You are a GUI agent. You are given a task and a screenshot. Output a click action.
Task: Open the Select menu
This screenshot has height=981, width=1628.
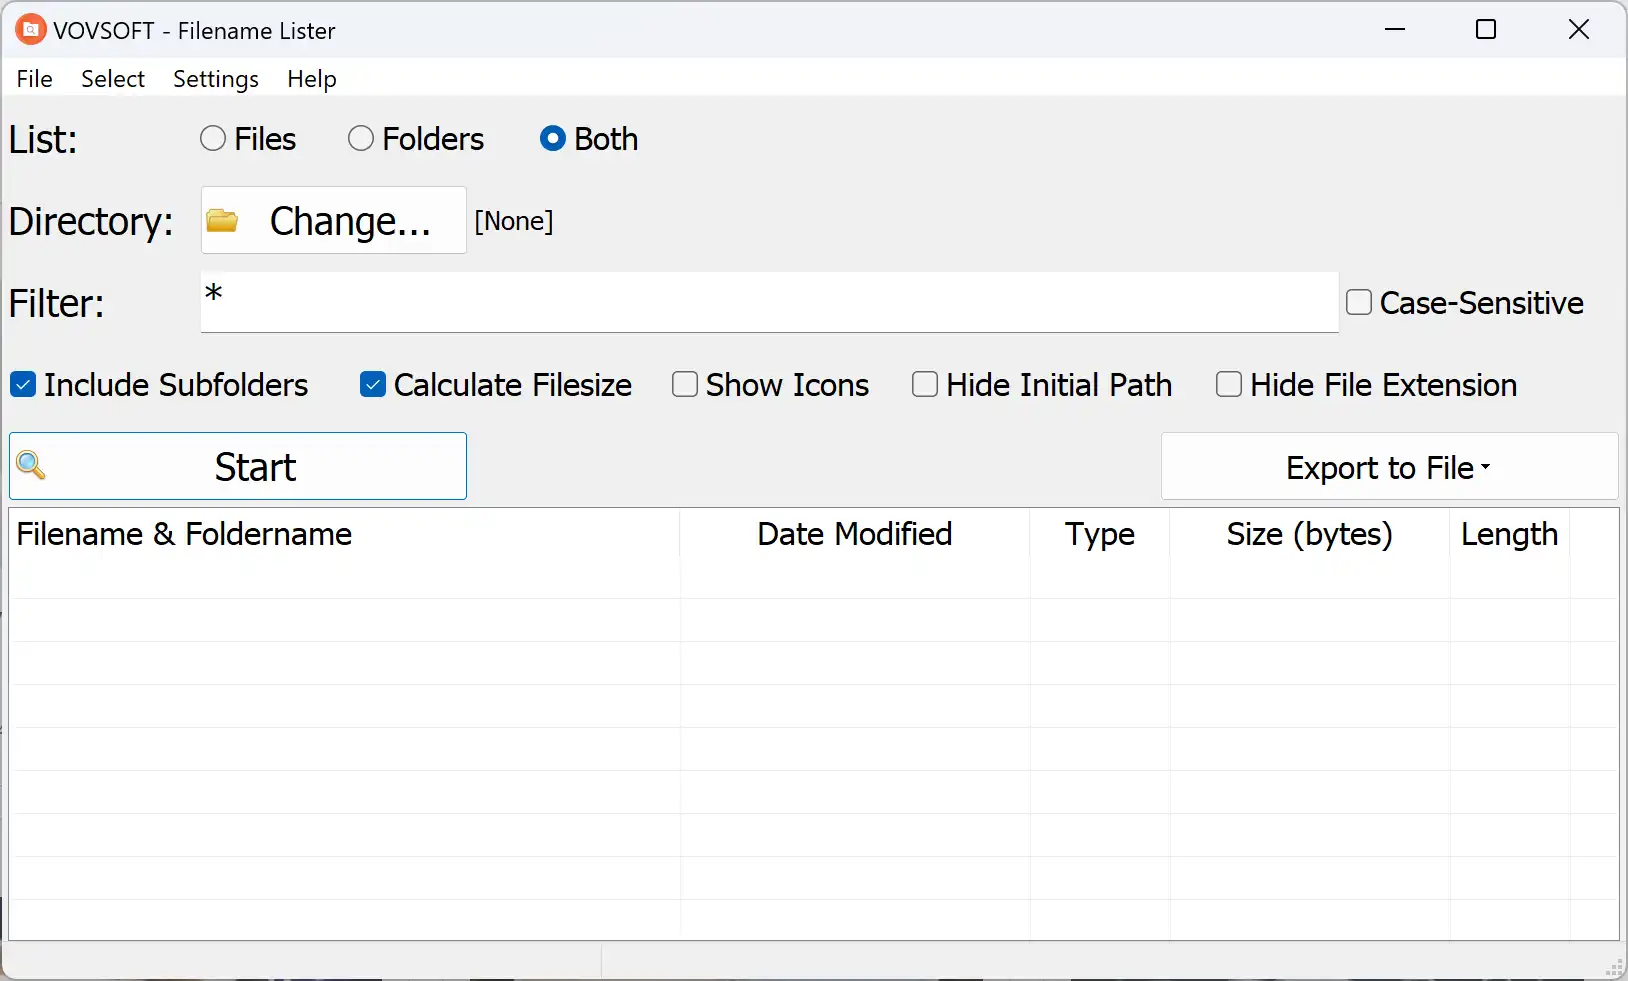[x=113, y=78]
